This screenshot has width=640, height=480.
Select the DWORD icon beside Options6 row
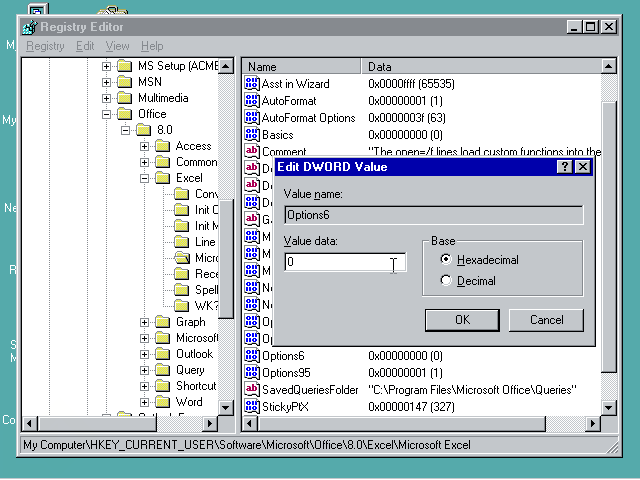coord(252,356)
